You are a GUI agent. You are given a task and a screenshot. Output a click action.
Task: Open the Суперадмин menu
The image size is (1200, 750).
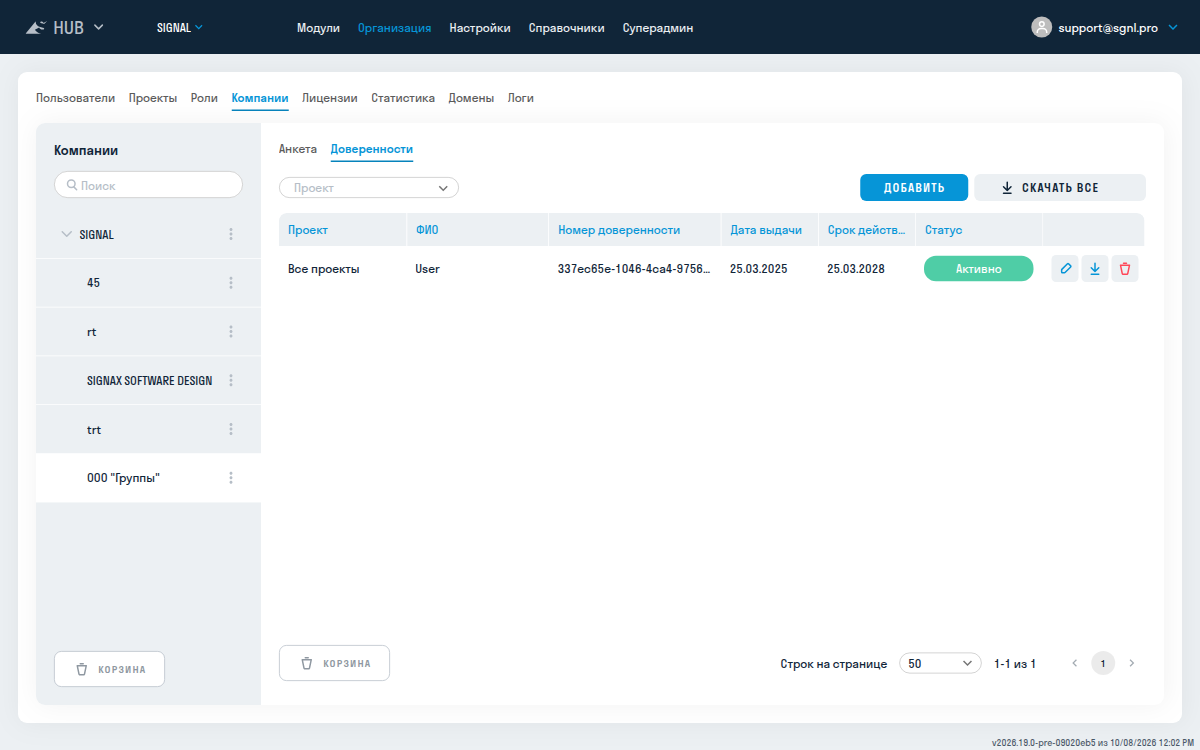point(658,28)
